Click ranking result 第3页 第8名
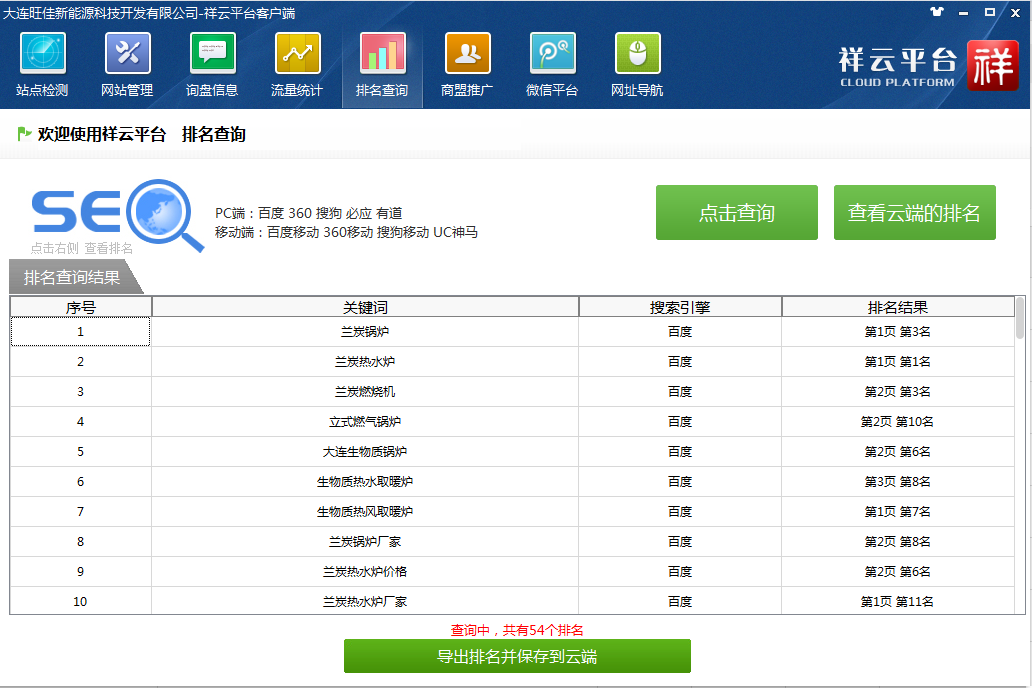The width and height of the screenshot is (1032, 688). [x=898, y=482]
